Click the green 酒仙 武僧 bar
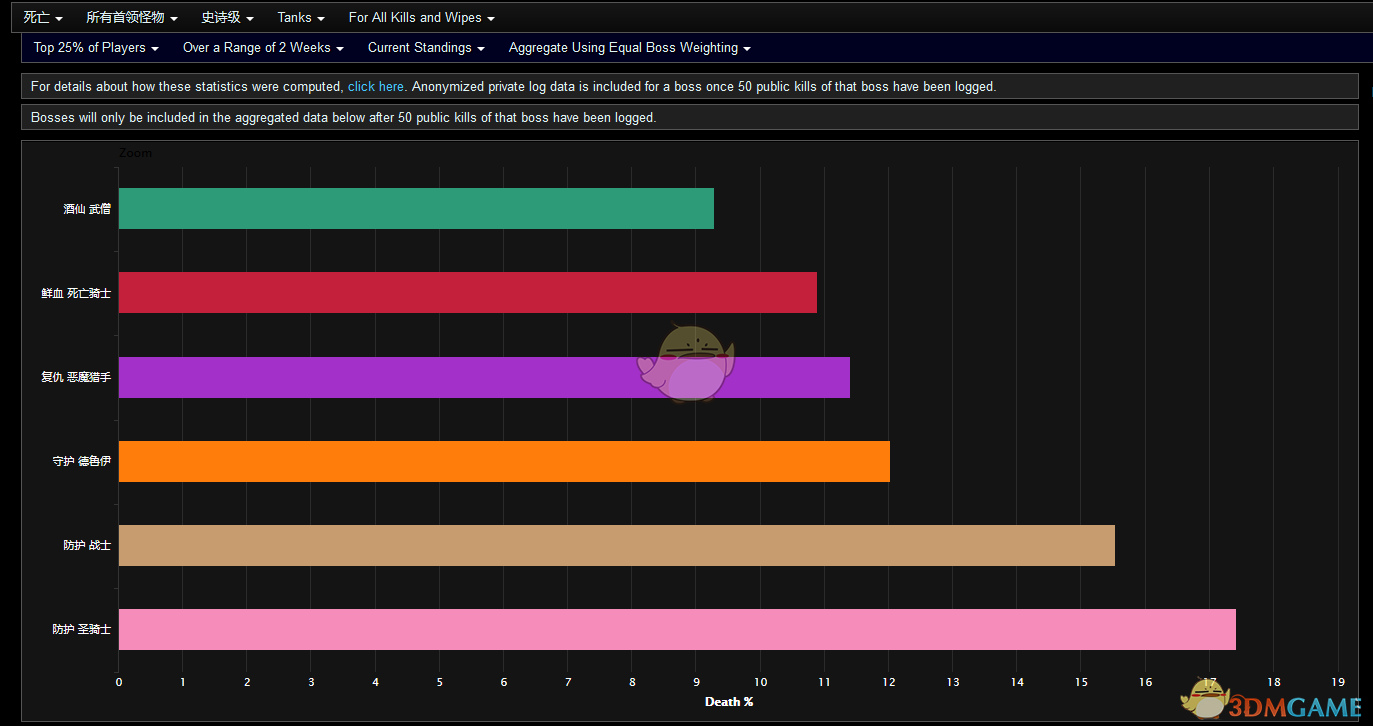Screen dimensions: 1373x726 point(416,208)
